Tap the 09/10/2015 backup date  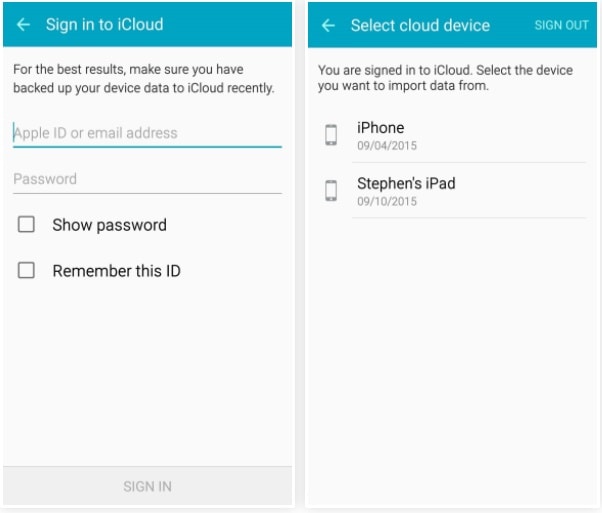[387, 201]
